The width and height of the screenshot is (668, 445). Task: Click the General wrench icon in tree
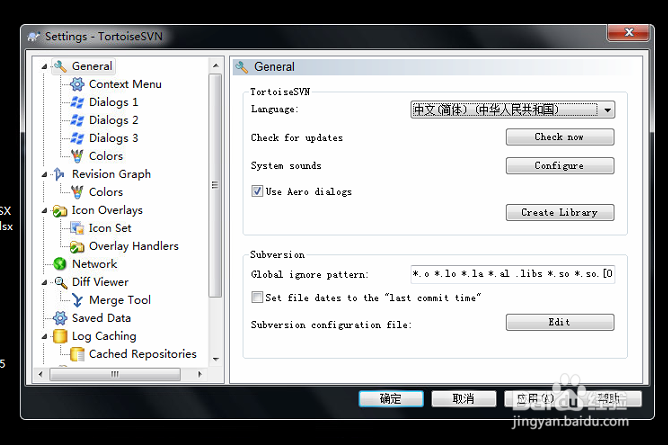[x=60, y=66]
